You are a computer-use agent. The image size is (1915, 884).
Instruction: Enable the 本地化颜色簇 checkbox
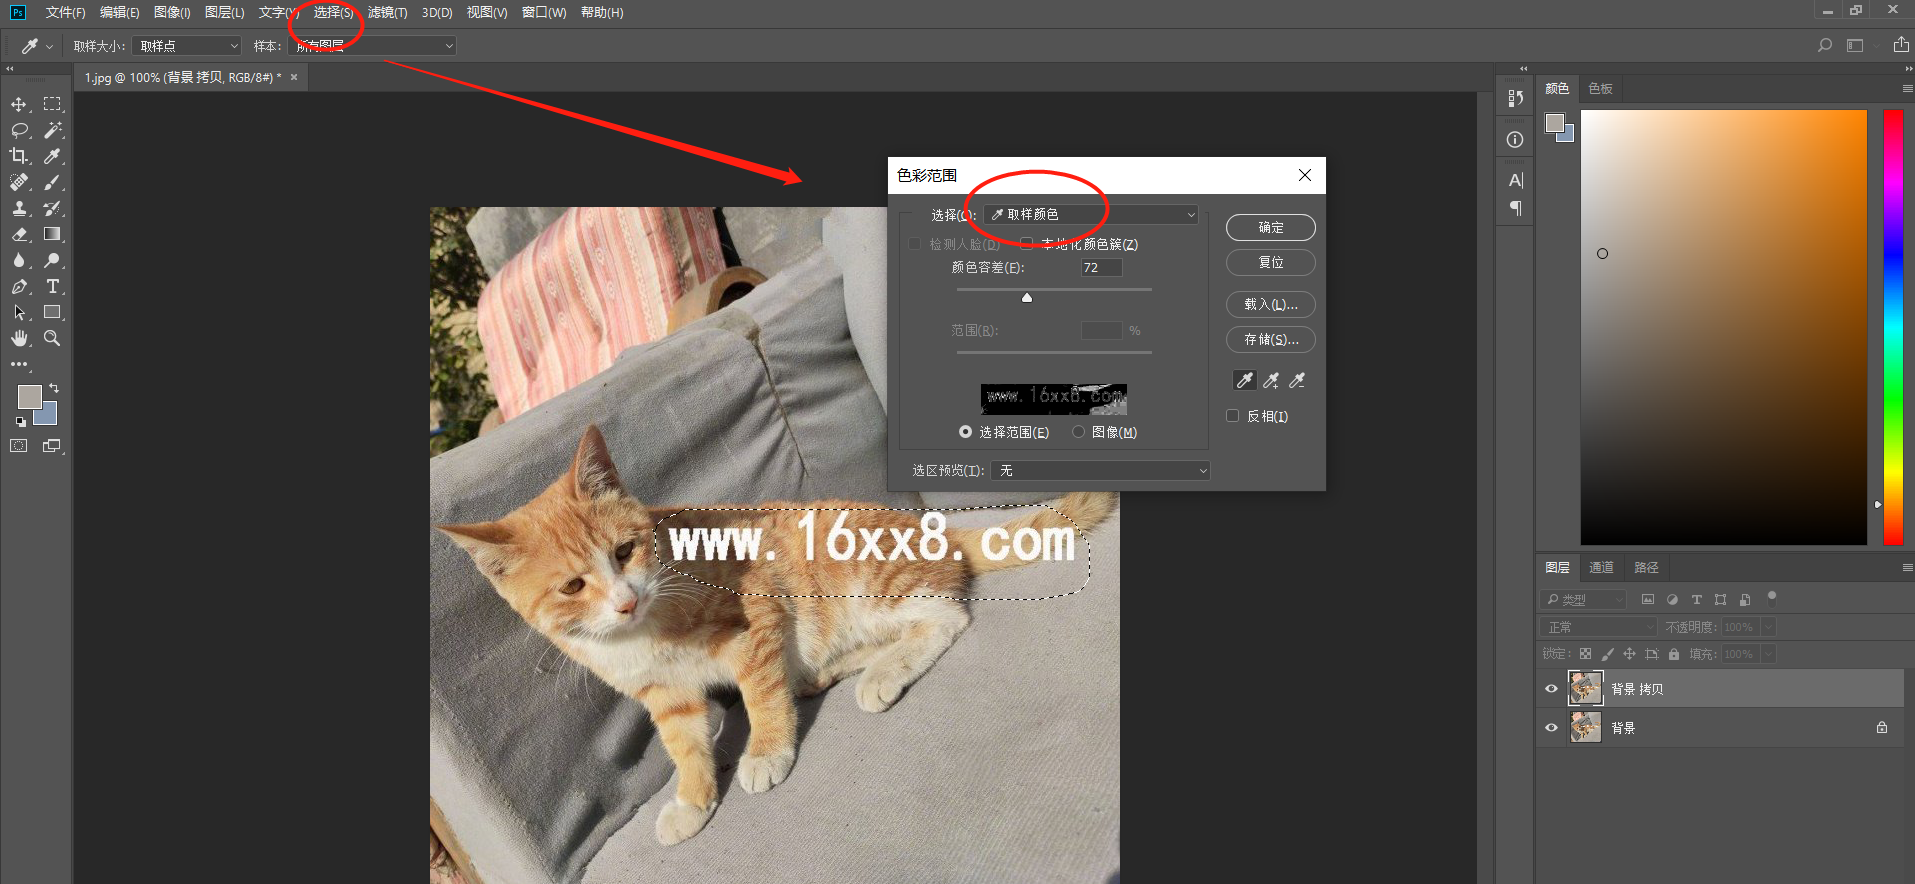(x=1026, y=243)
